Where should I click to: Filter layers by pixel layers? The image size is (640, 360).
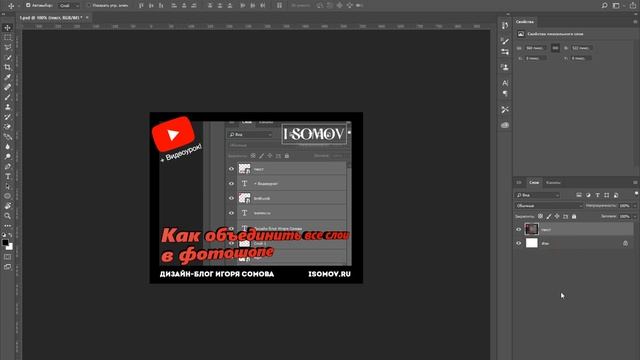click(x=579, y=195)
